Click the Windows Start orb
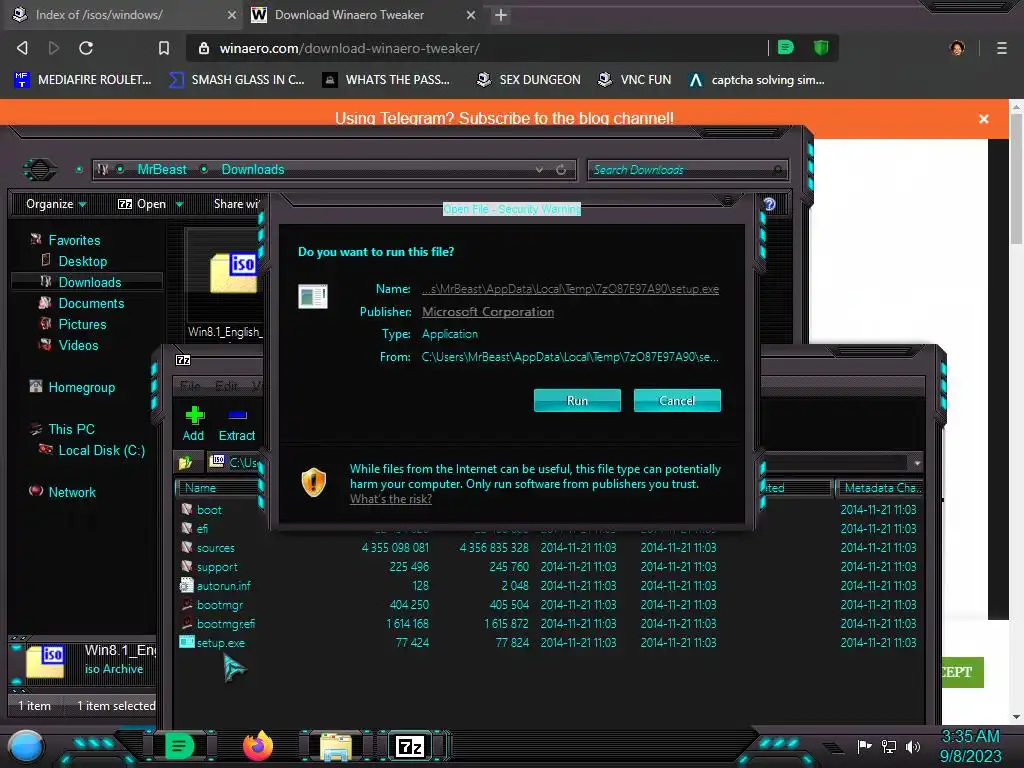1024x768 pixels. 26,746
